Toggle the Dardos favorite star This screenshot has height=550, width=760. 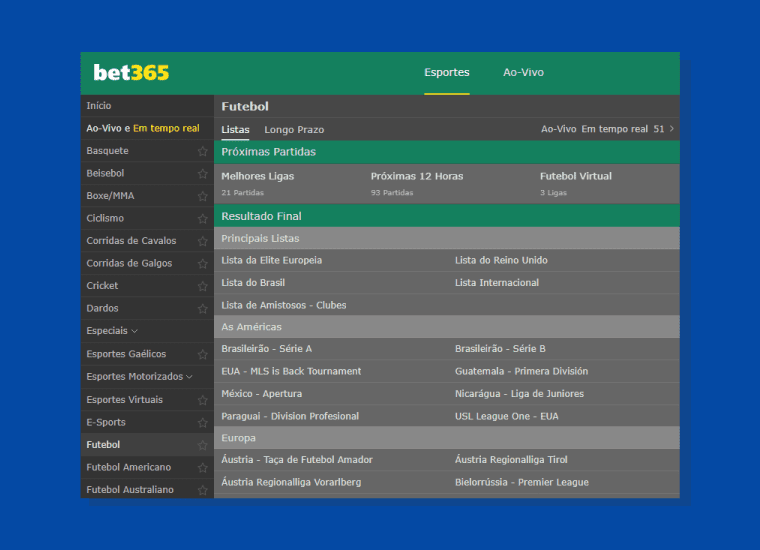point(203,309)
